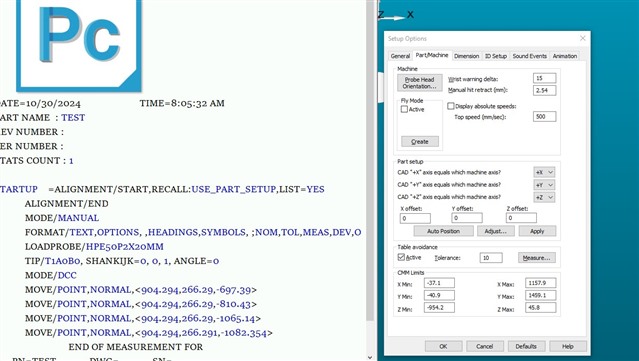The image size is (639, 361).
Task: Open the CAD +Y axis dropdown
Action: [x=544, y=185]
